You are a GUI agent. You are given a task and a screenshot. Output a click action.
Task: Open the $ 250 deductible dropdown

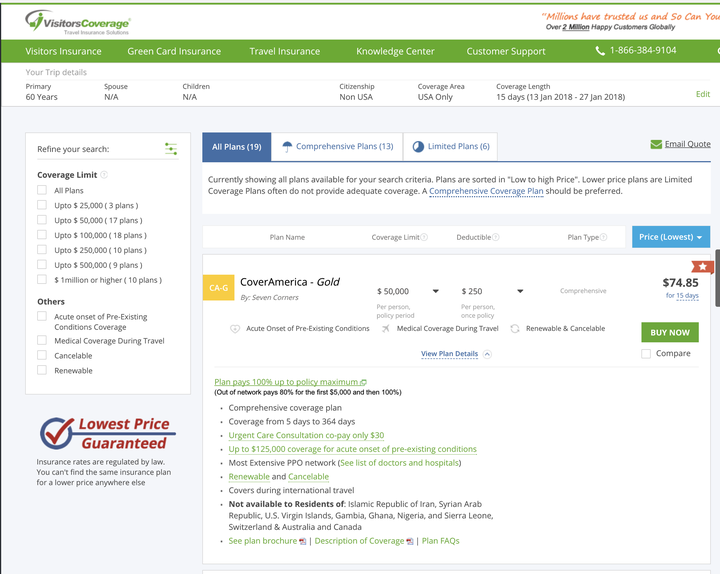coord(492,291)
